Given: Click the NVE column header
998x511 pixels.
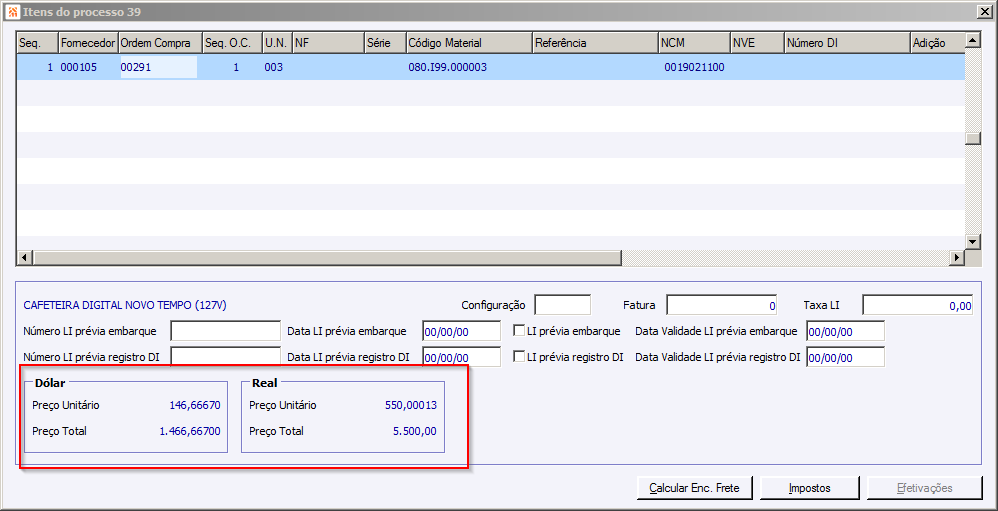Looking at the screenshot, I should point(757,43).
